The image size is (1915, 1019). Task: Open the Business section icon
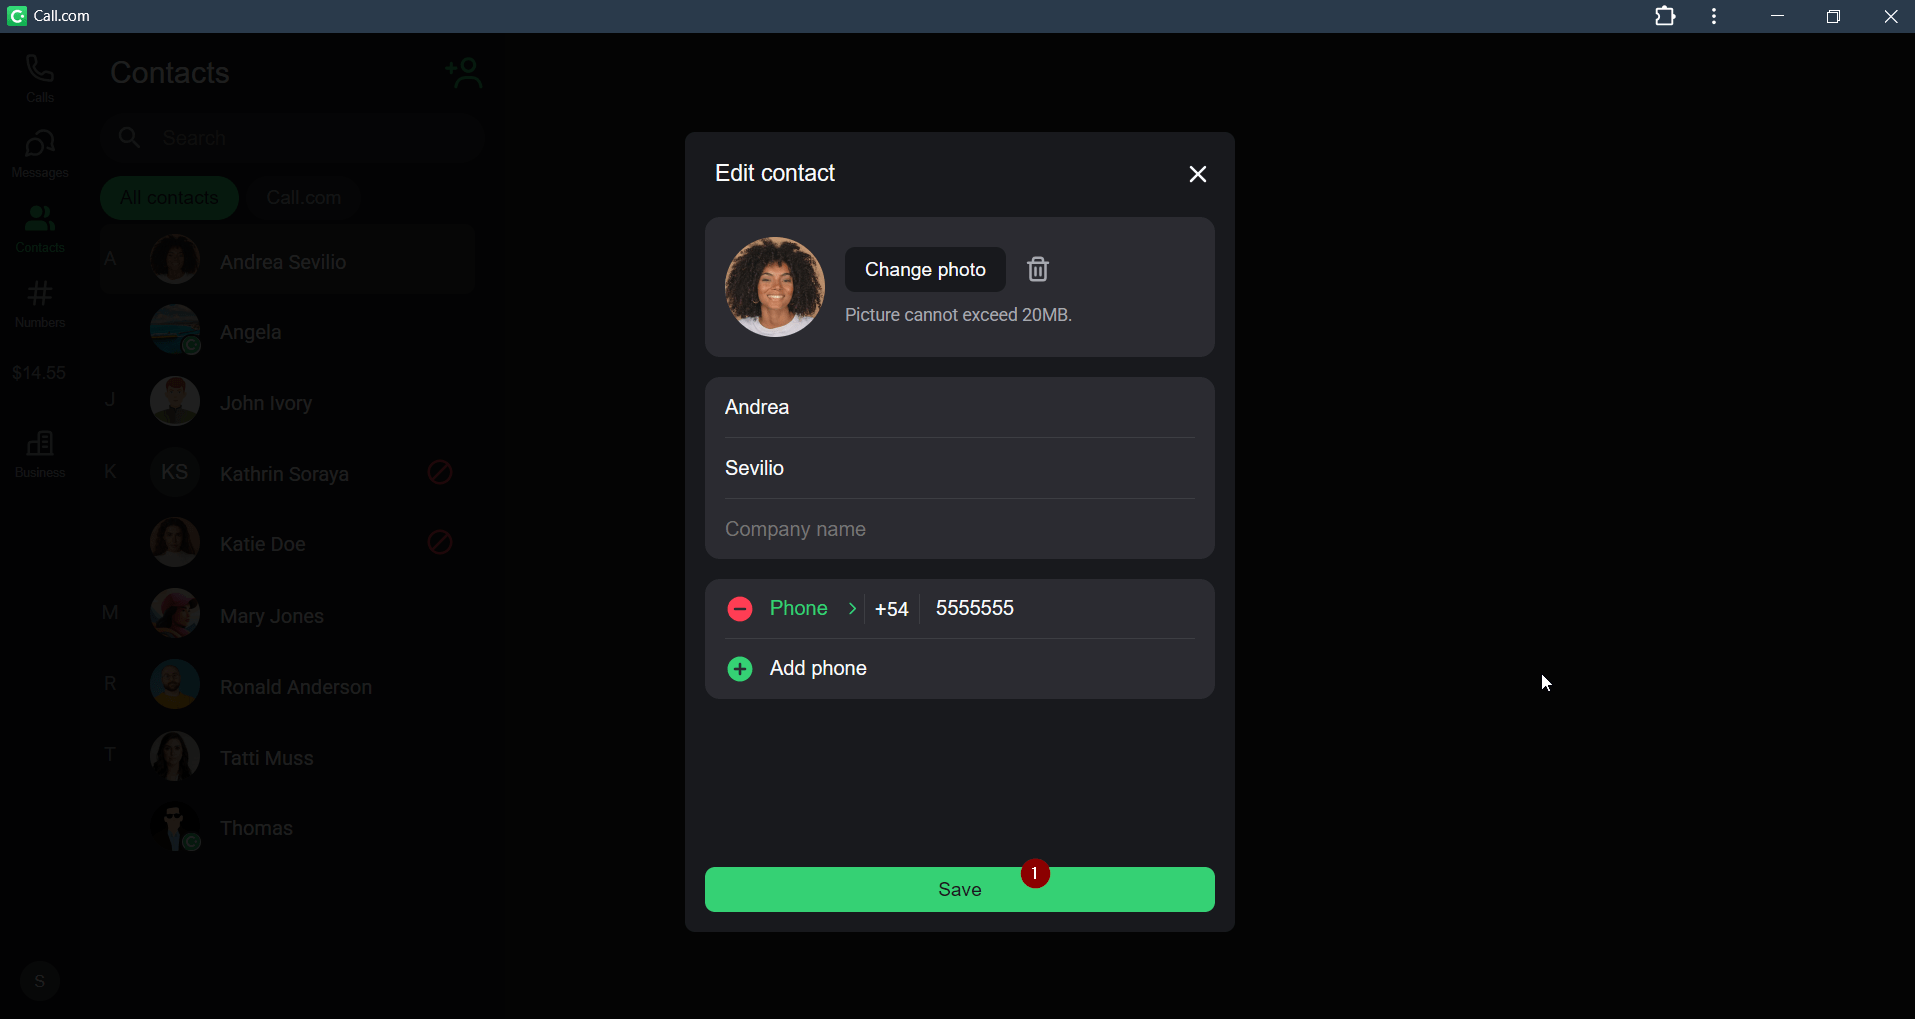click(40, 454)
